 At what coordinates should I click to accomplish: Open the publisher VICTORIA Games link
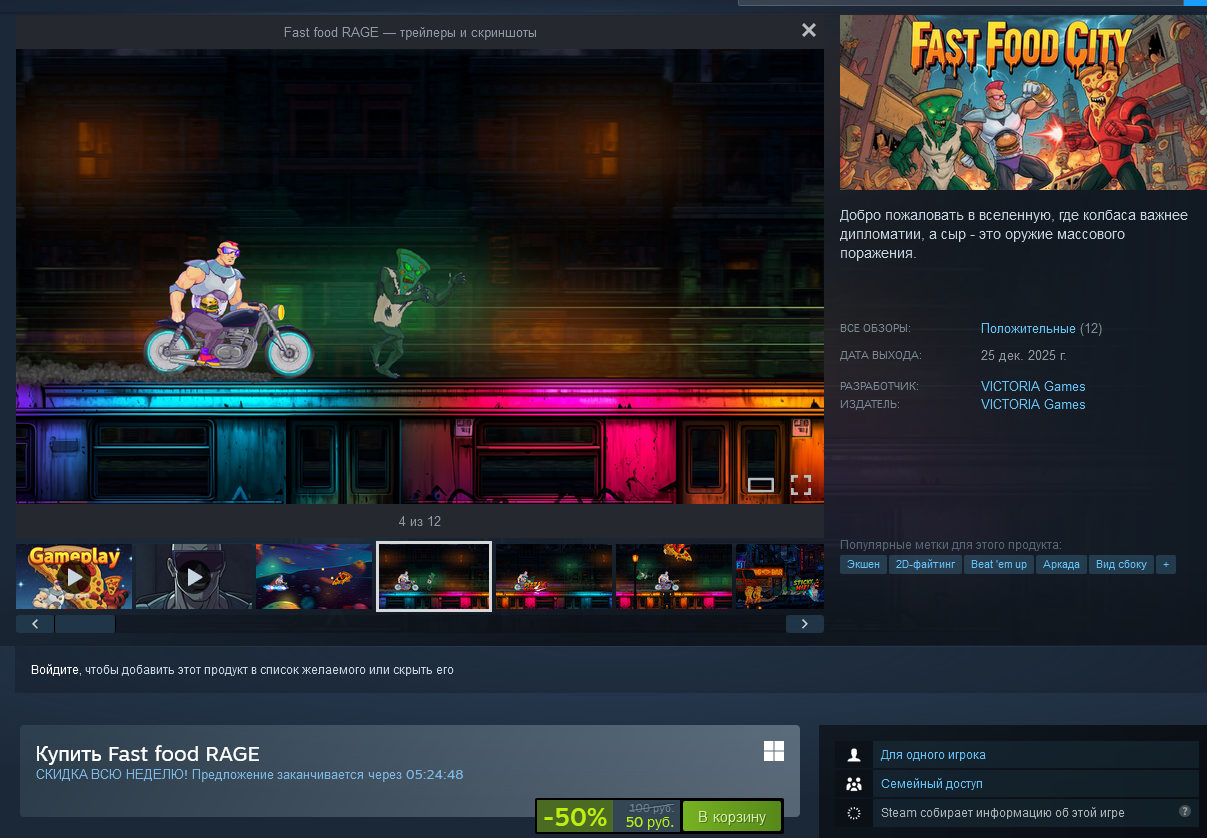coord(1033,405)
